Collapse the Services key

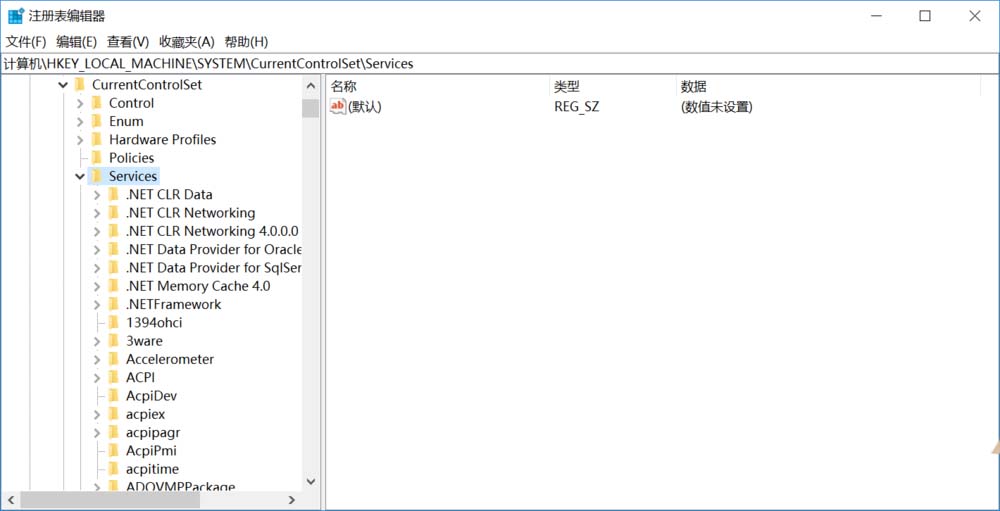[x=80, y=176]
